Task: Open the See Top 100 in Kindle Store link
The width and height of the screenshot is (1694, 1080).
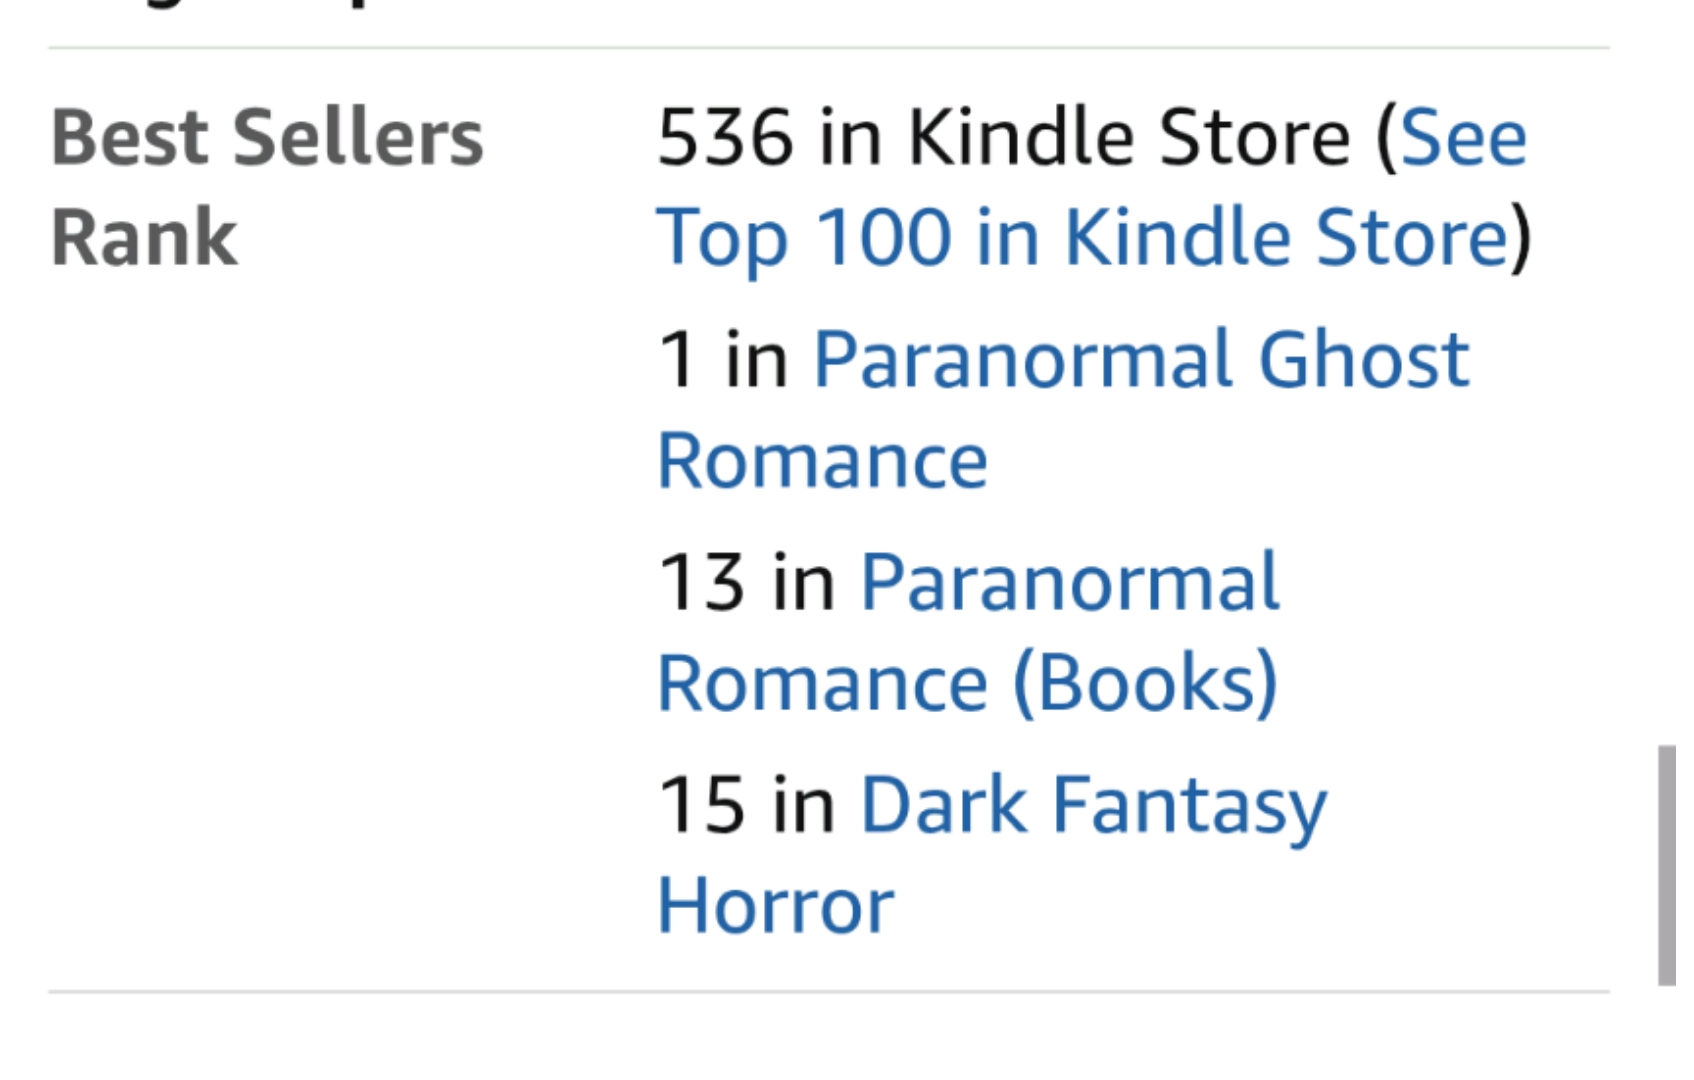Action: pyautogui.click(x=1080, y=238)
